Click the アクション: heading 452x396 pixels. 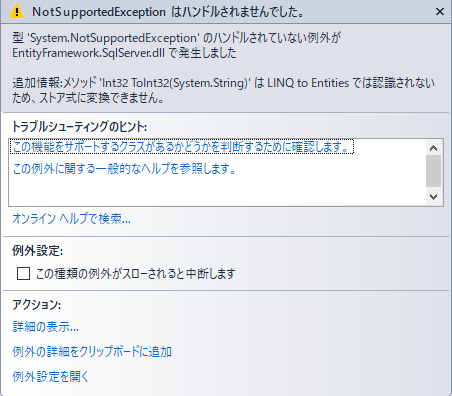coord(37,304)
